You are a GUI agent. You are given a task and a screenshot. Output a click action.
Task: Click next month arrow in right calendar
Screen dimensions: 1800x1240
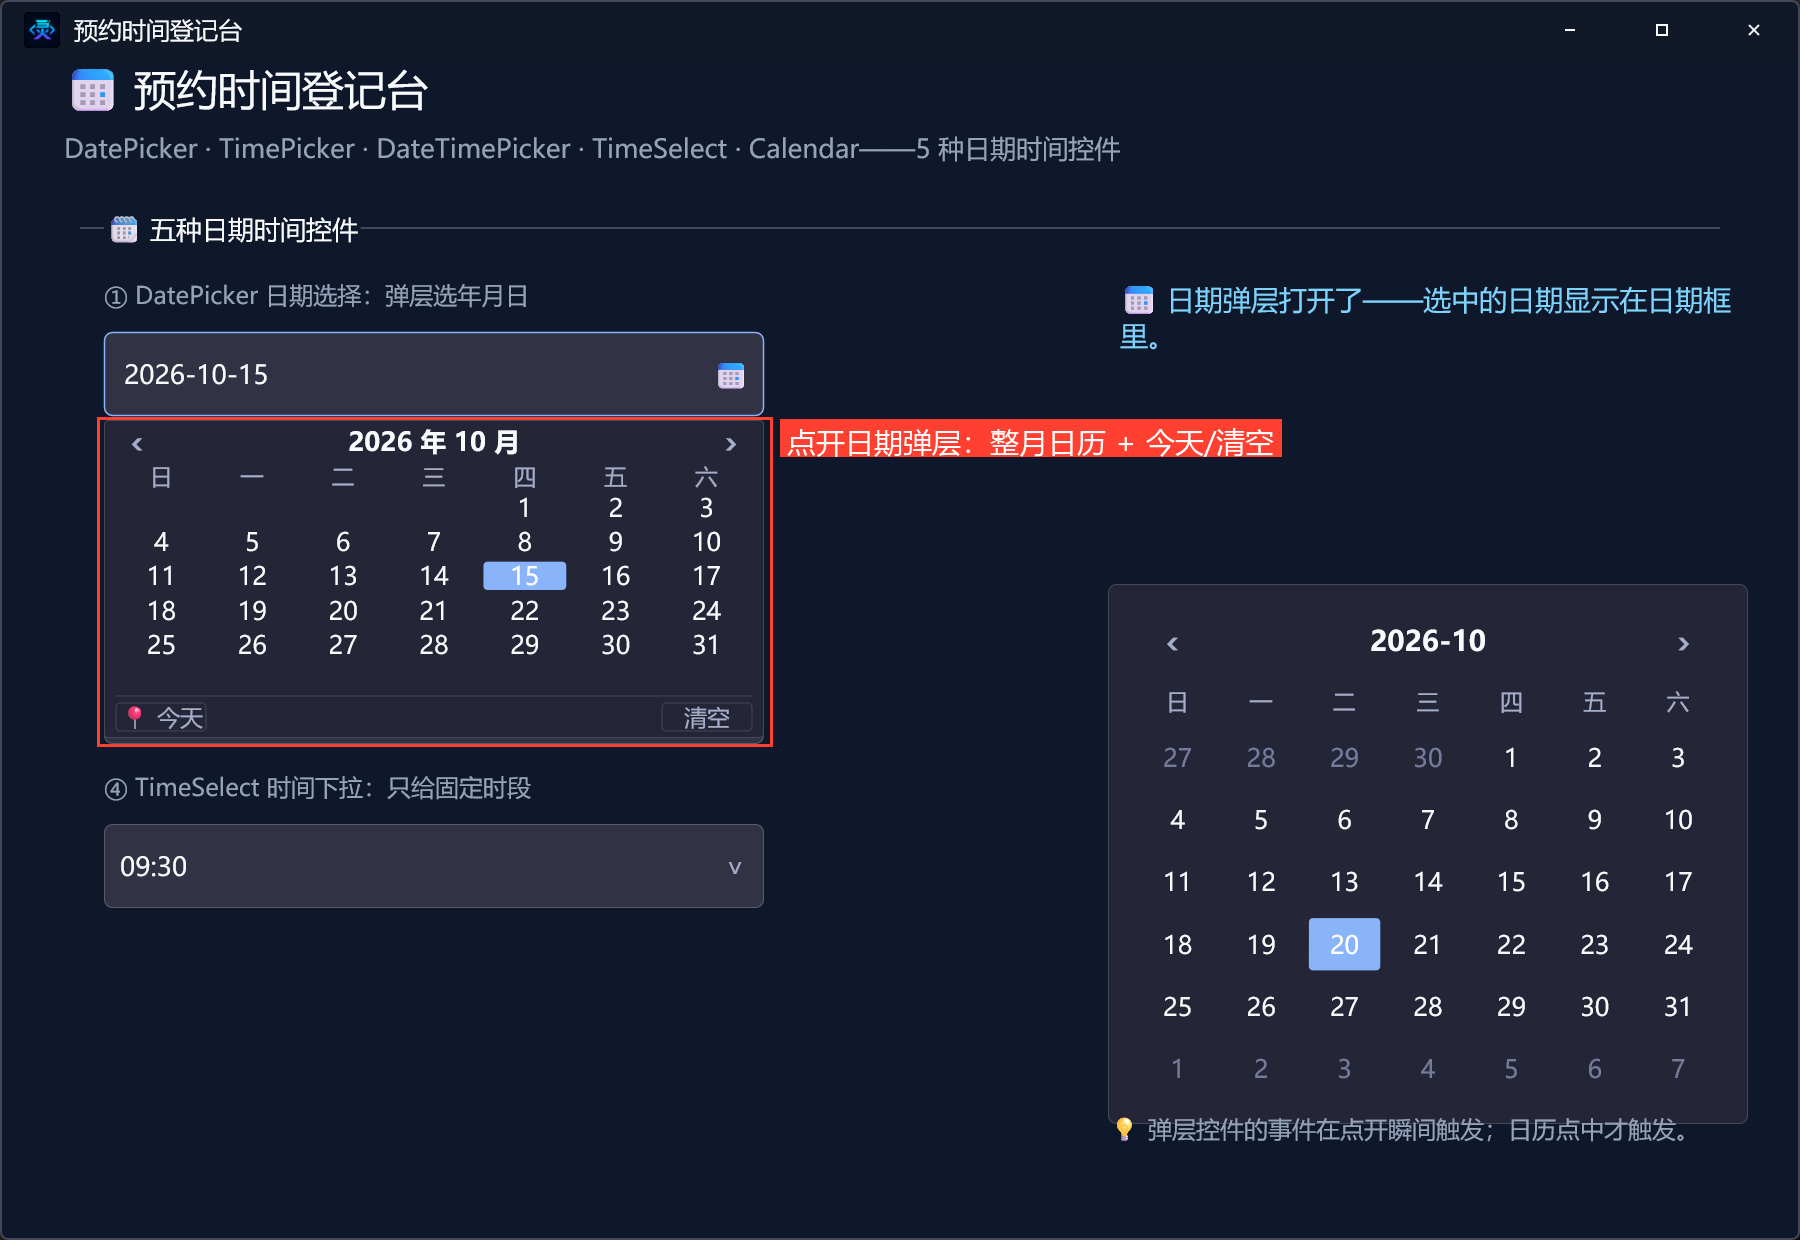(x=1683, y=643)
